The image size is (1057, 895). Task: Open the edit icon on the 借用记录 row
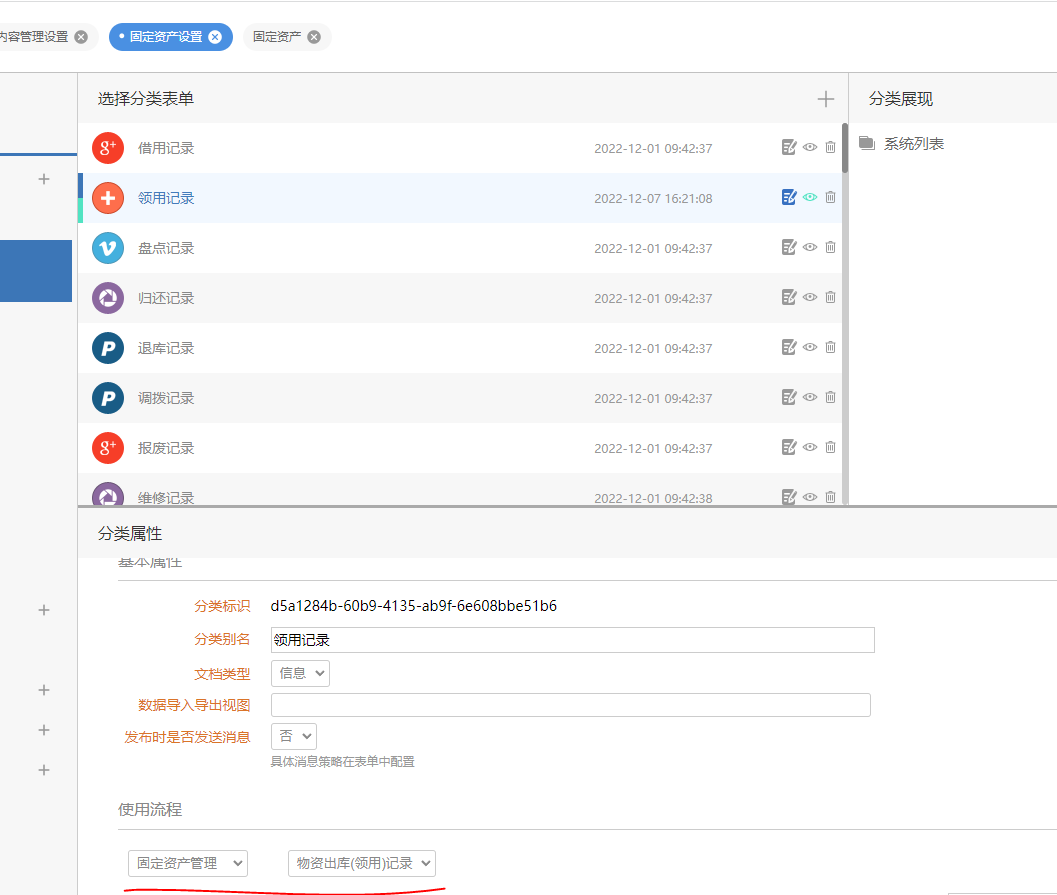789,147
